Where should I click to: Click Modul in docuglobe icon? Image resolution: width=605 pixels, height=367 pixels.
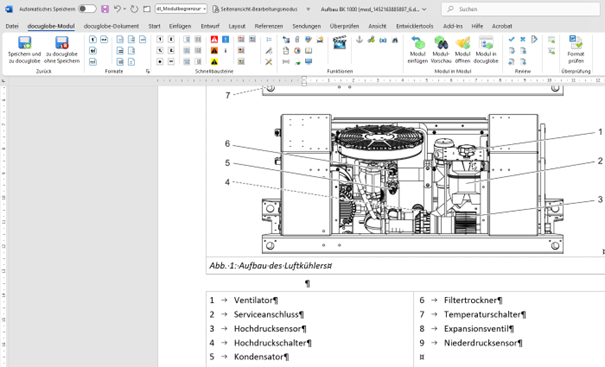[x=486, y=50]
